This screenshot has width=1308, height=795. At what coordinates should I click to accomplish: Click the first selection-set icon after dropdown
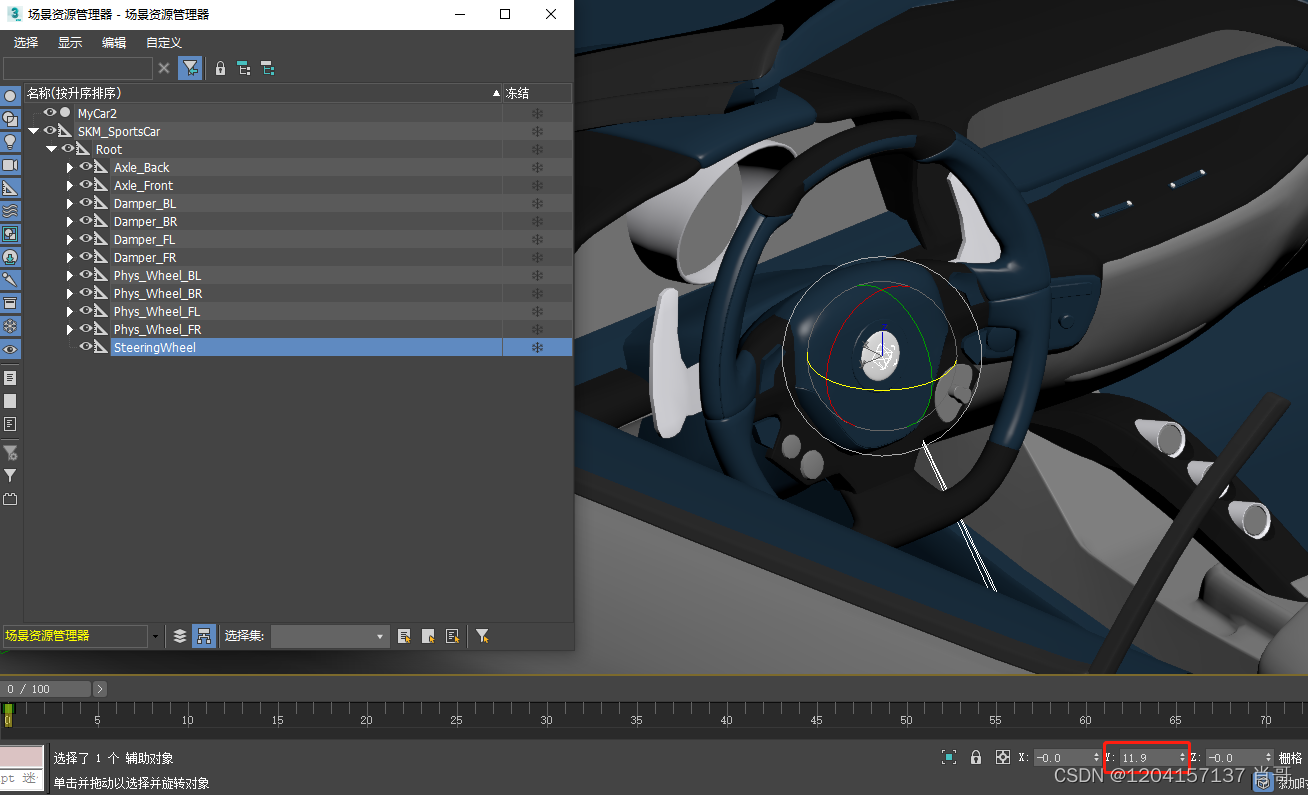click(x=404, y=636)
